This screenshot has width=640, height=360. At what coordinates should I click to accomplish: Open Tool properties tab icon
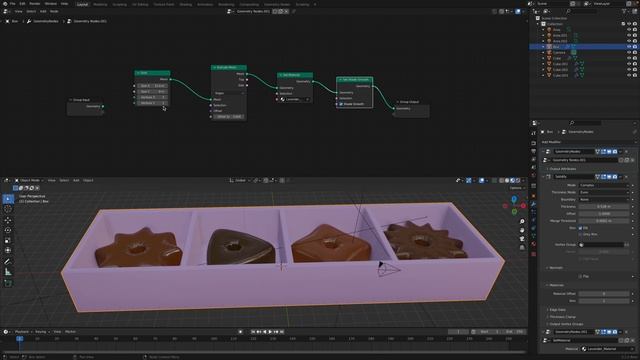pyautogui.click(x=533, y=133)
